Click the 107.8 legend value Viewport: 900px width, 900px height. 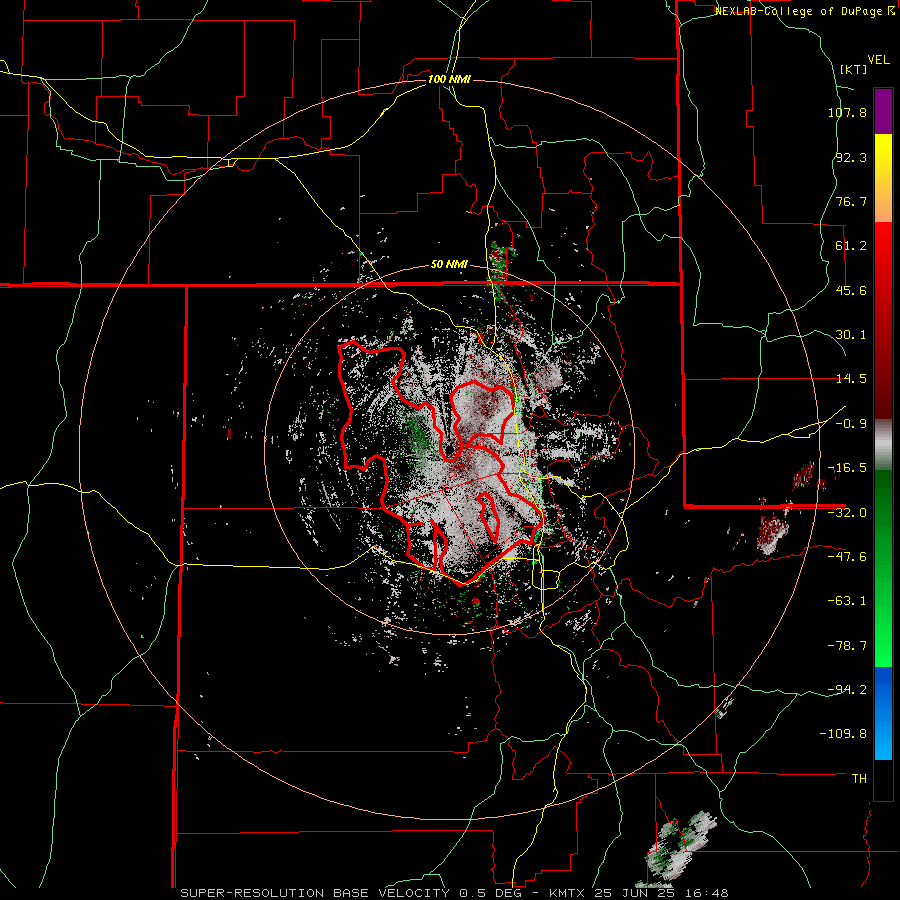tap(847, 112)
